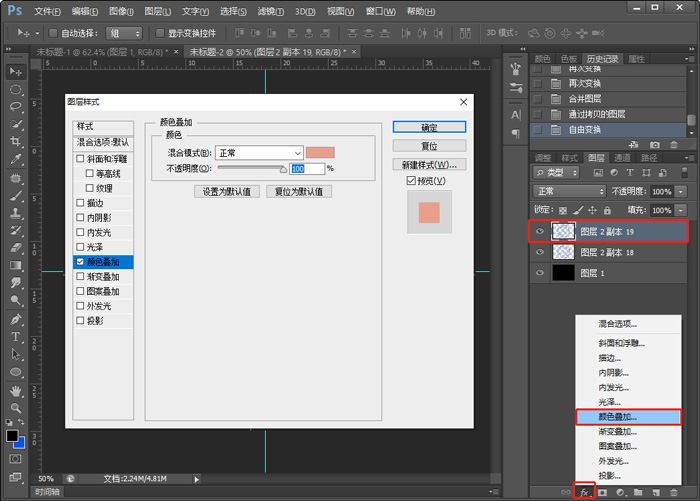This screenshot has width=700, height=501.
Task: Click 设置为默认值 button
Action: (227, 192)
